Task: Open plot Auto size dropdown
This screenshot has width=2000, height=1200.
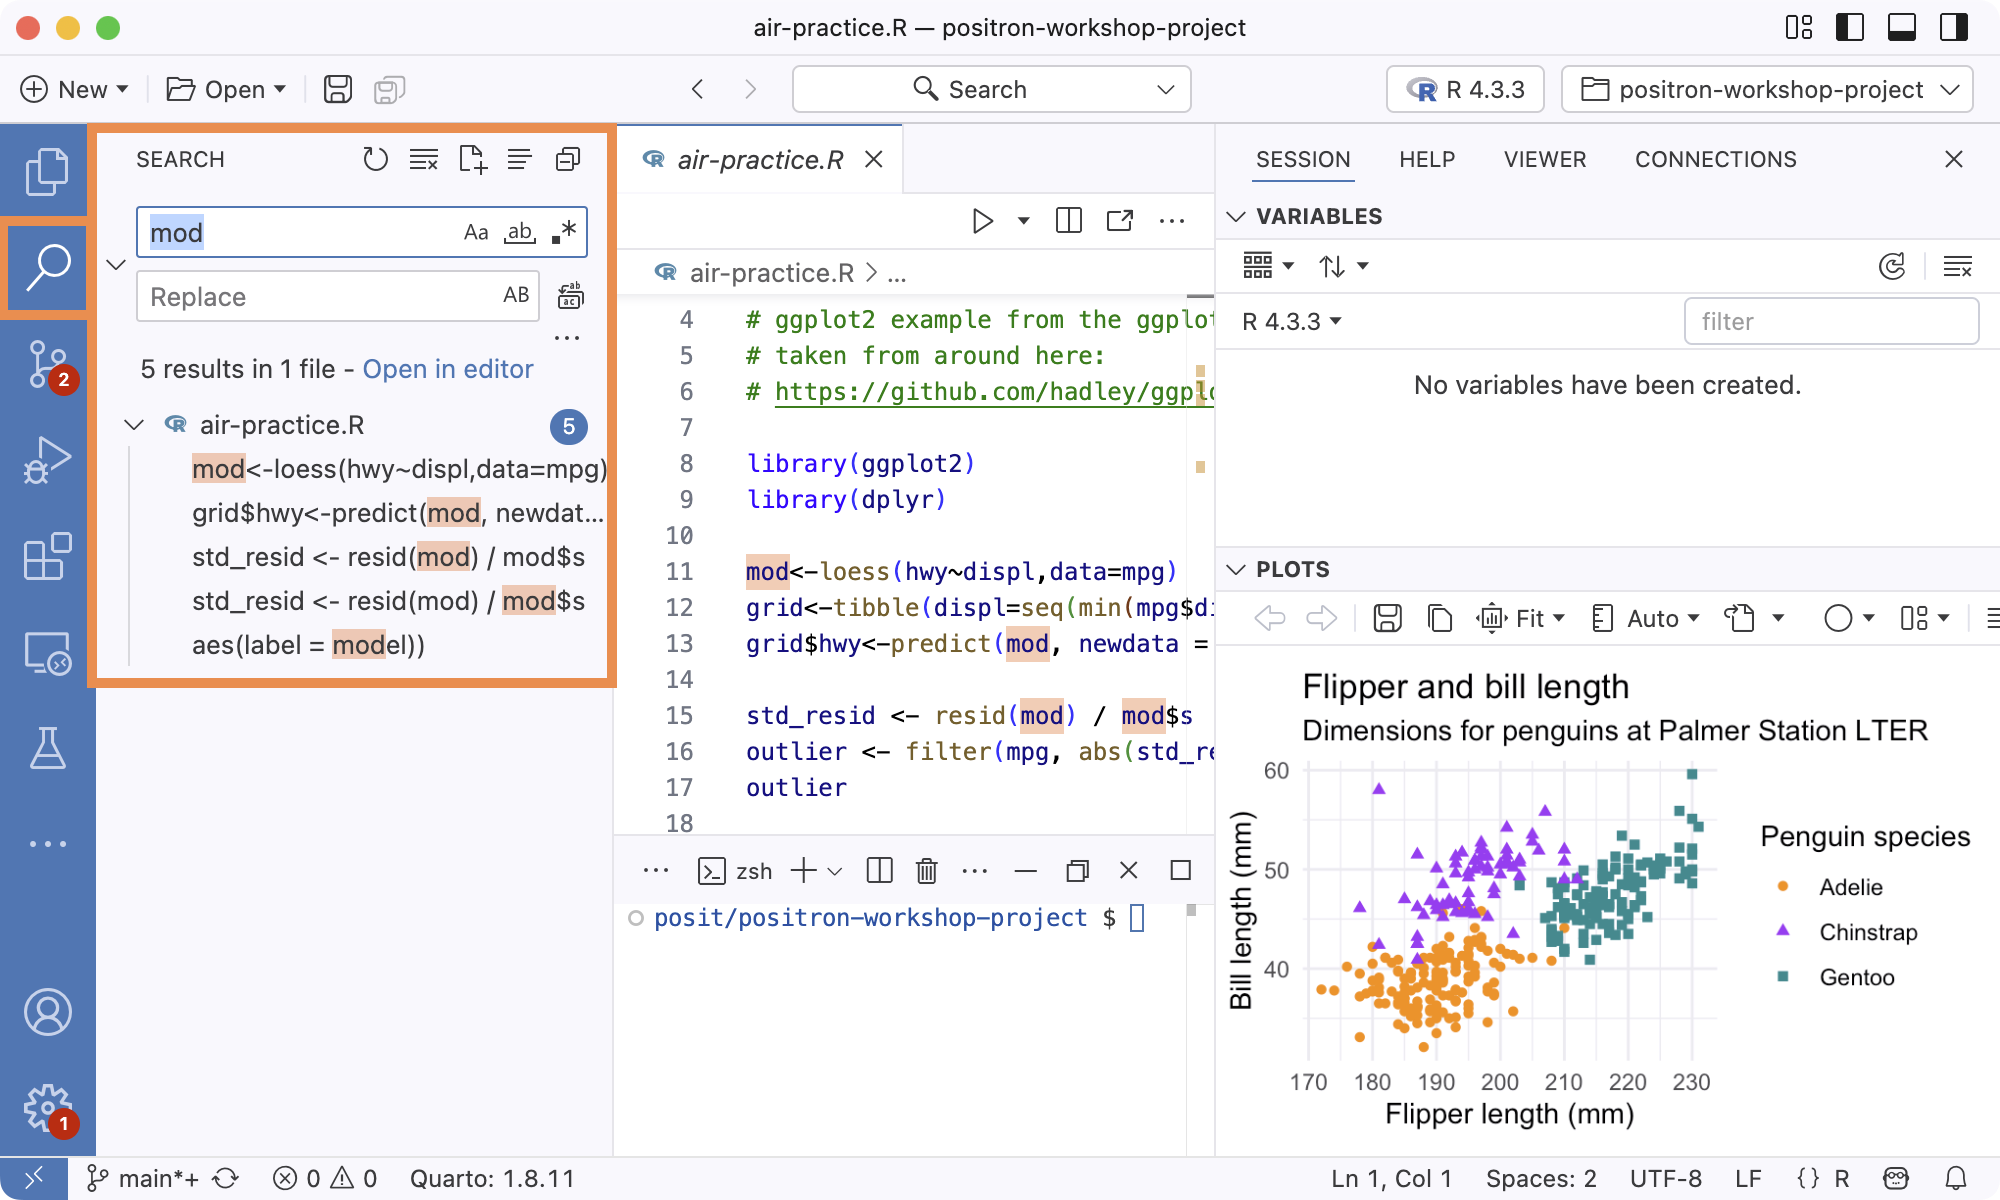Action: point(1645,618)
